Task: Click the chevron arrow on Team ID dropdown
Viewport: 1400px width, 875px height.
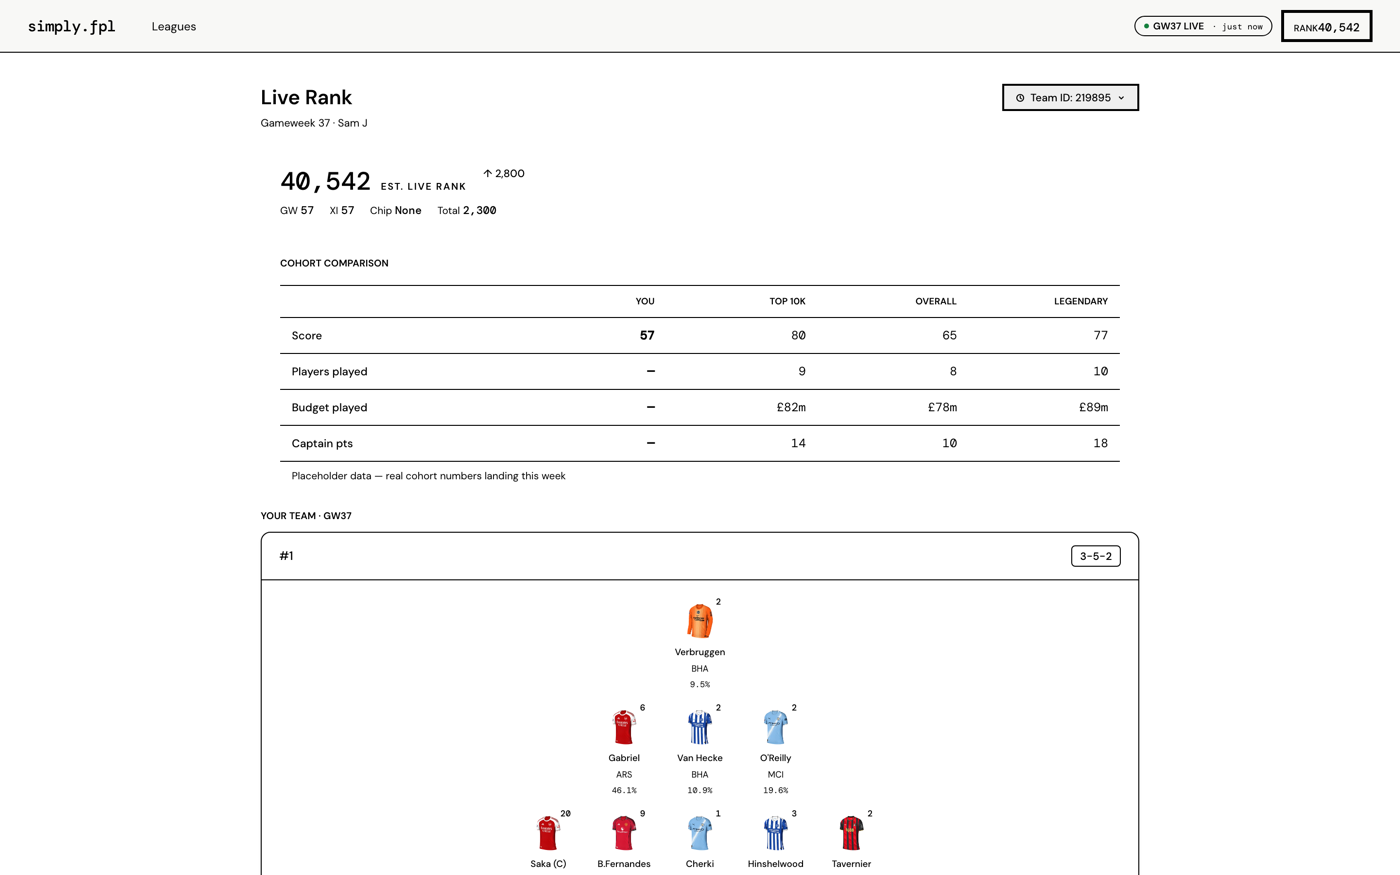Action: (1121, 98)
